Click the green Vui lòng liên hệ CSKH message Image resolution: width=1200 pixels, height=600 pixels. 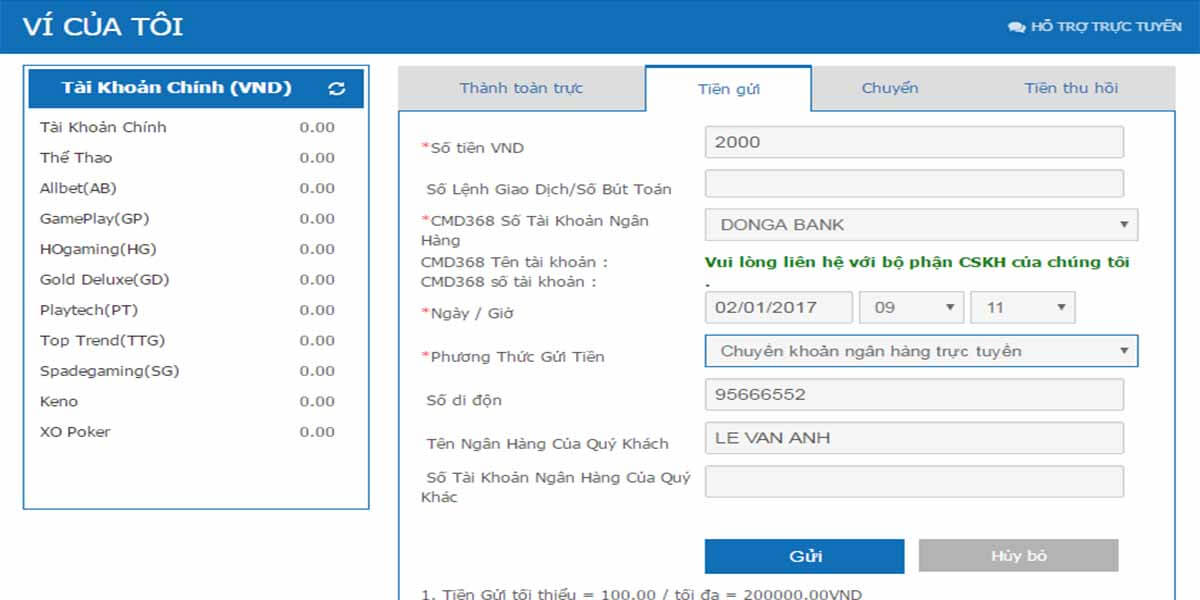click(x=917, y=263)
